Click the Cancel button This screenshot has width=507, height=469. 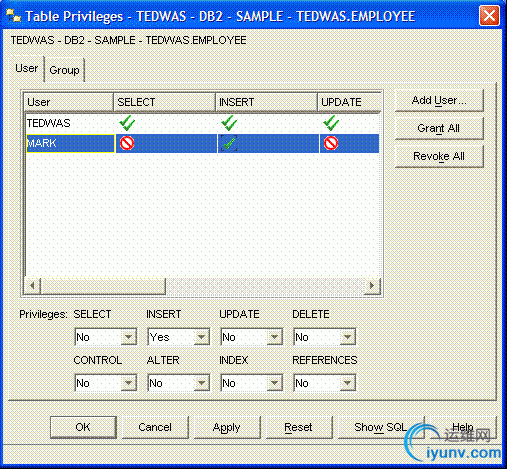click(x=155, y=427)
